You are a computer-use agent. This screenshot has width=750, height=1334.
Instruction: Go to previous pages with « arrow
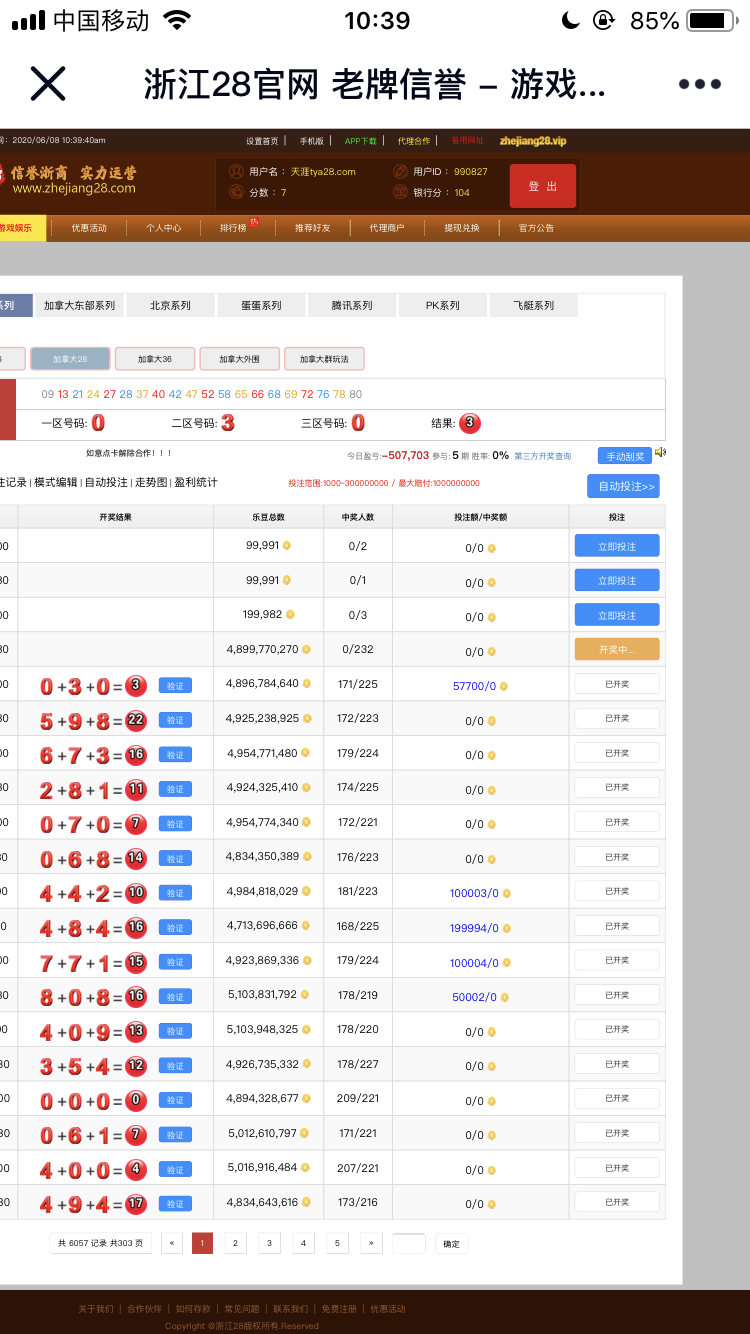point(172,1243)
